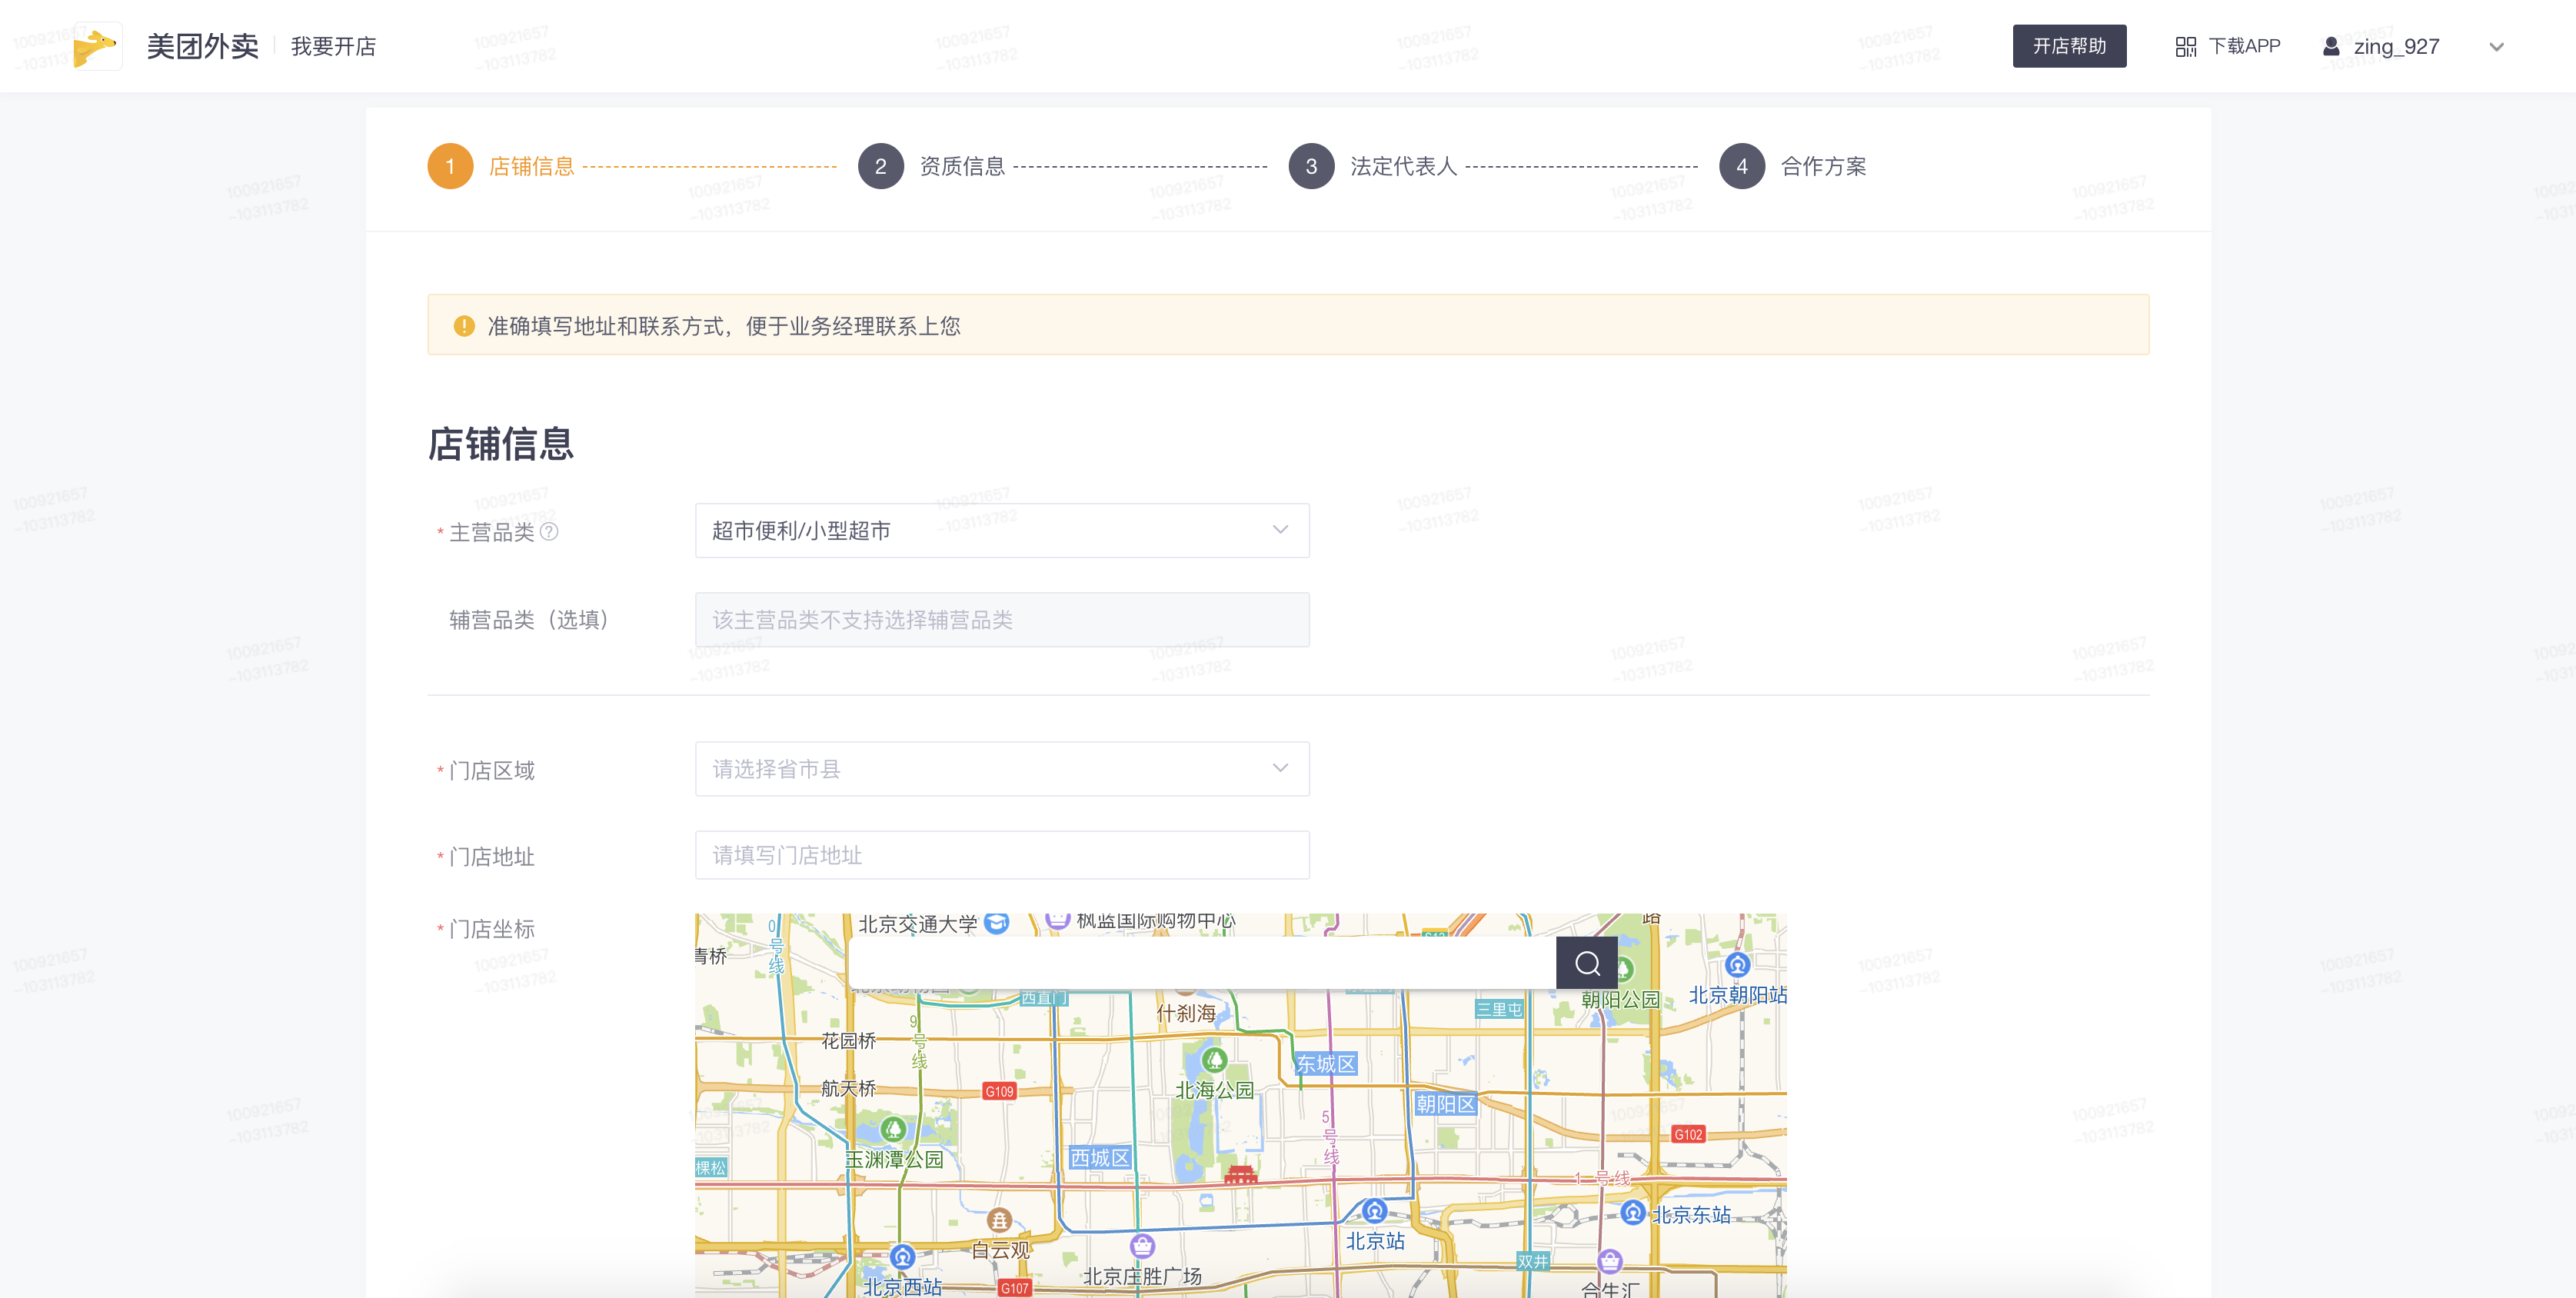Focus the 门店地址 input field
This screenshot has height=1298, width=2576.
click(1001, 855)
